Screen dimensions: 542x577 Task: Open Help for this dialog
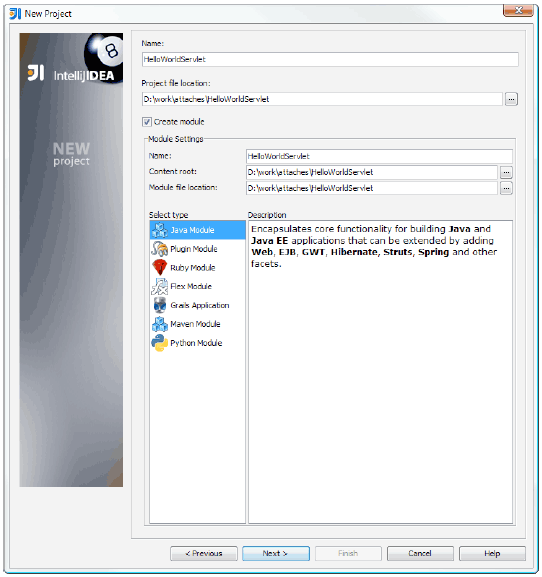click(x=492, y=553)
